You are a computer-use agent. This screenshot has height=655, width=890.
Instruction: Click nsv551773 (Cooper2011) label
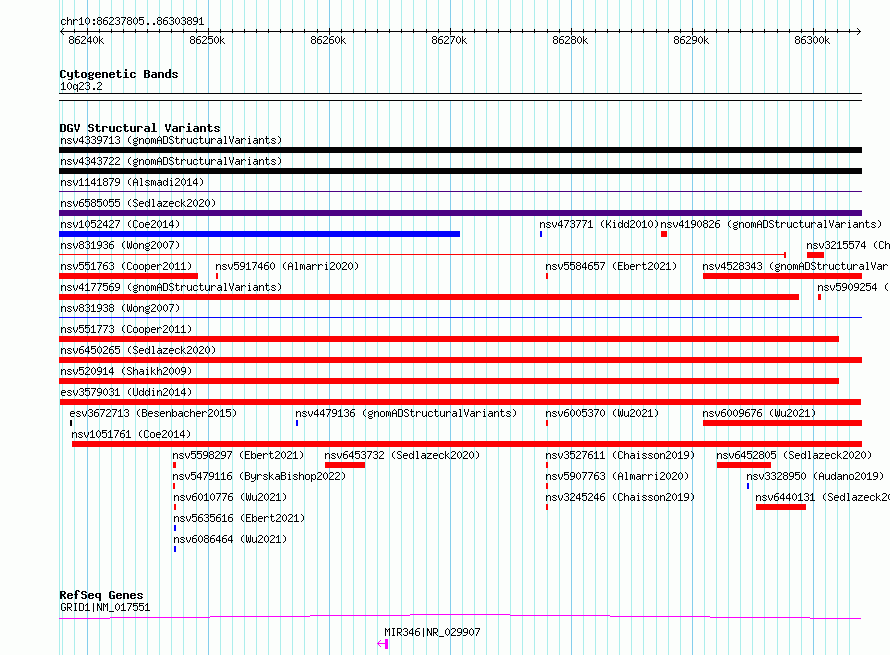click(126, 329)
